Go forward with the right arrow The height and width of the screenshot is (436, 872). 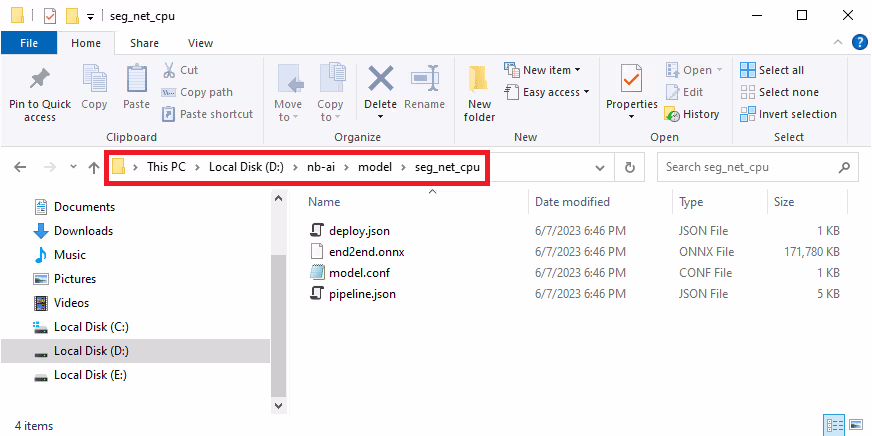(x=49, y=167)
